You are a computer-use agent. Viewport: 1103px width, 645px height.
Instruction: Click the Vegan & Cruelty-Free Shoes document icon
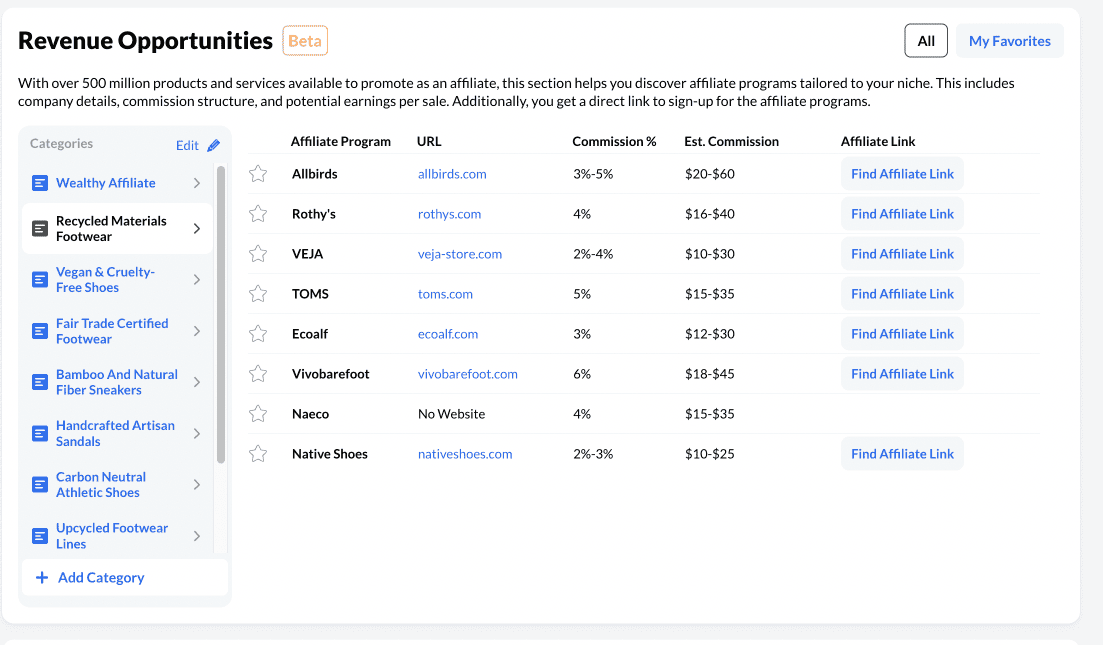click(40, 279)
